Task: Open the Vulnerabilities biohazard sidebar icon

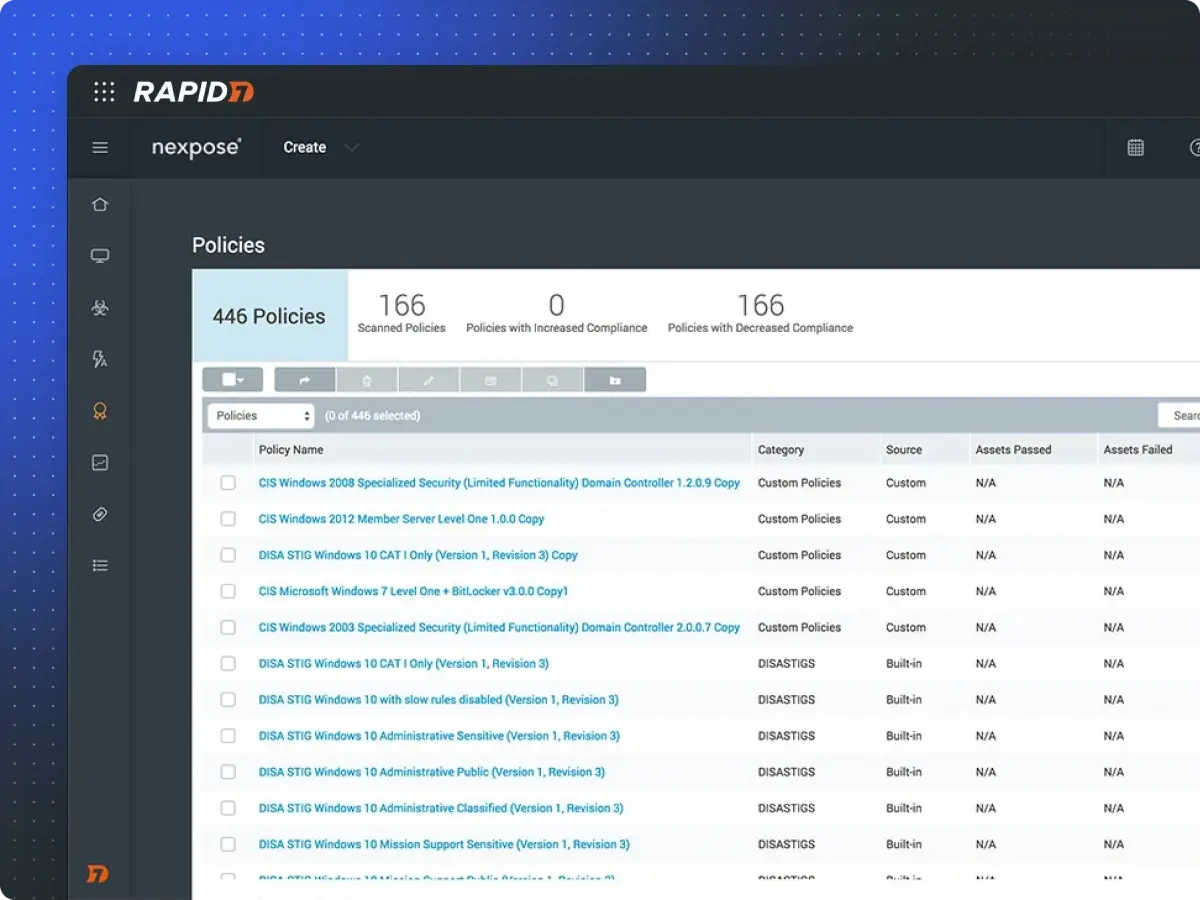Action: pos(100,308)
